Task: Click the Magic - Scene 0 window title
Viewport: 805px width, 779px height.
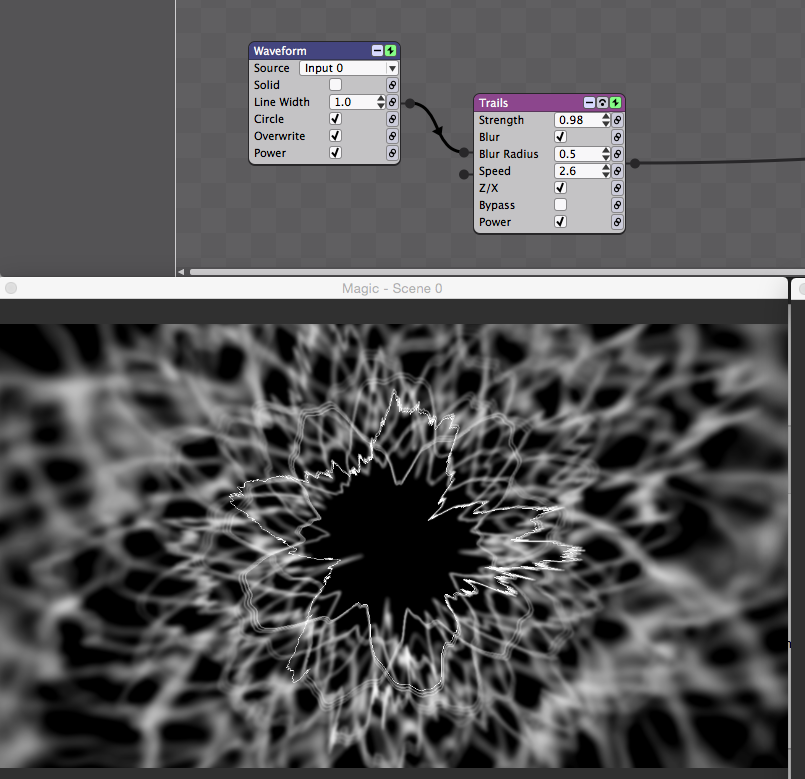Action: point(392,289)
